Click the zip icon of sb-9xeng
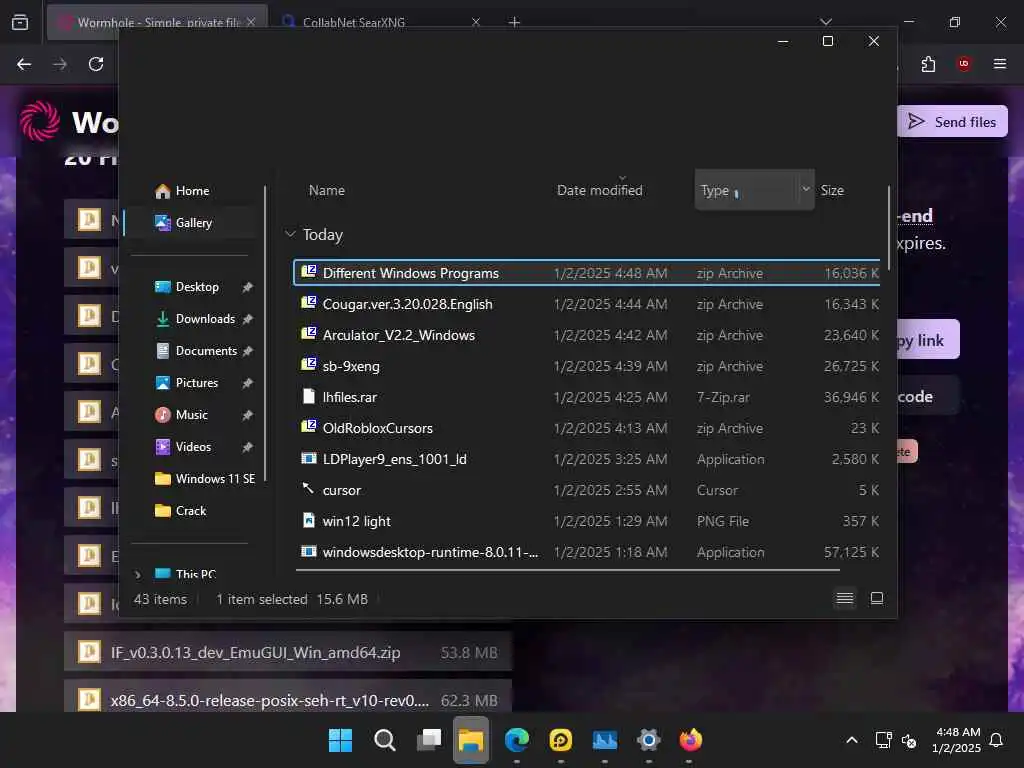The width and height of the screenshot is (1024, 768). (308, 364)
